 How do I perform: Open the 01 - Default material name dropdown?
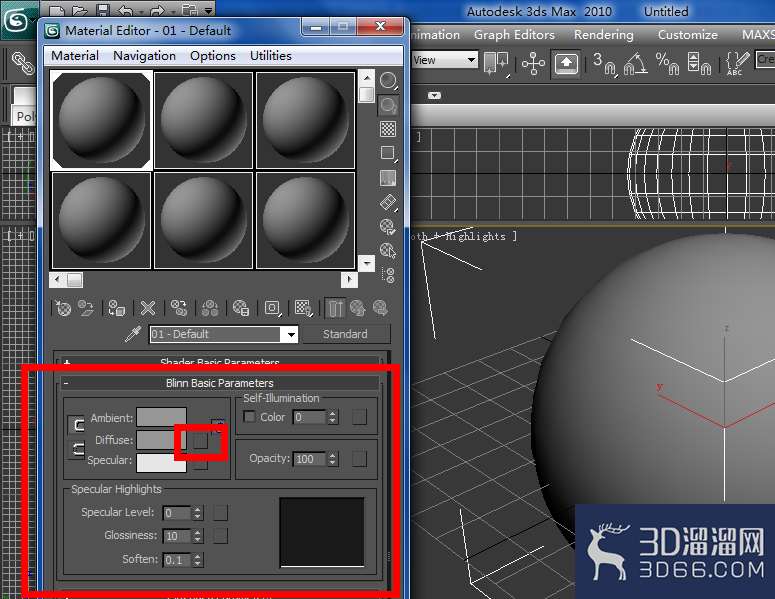(291, 335)
